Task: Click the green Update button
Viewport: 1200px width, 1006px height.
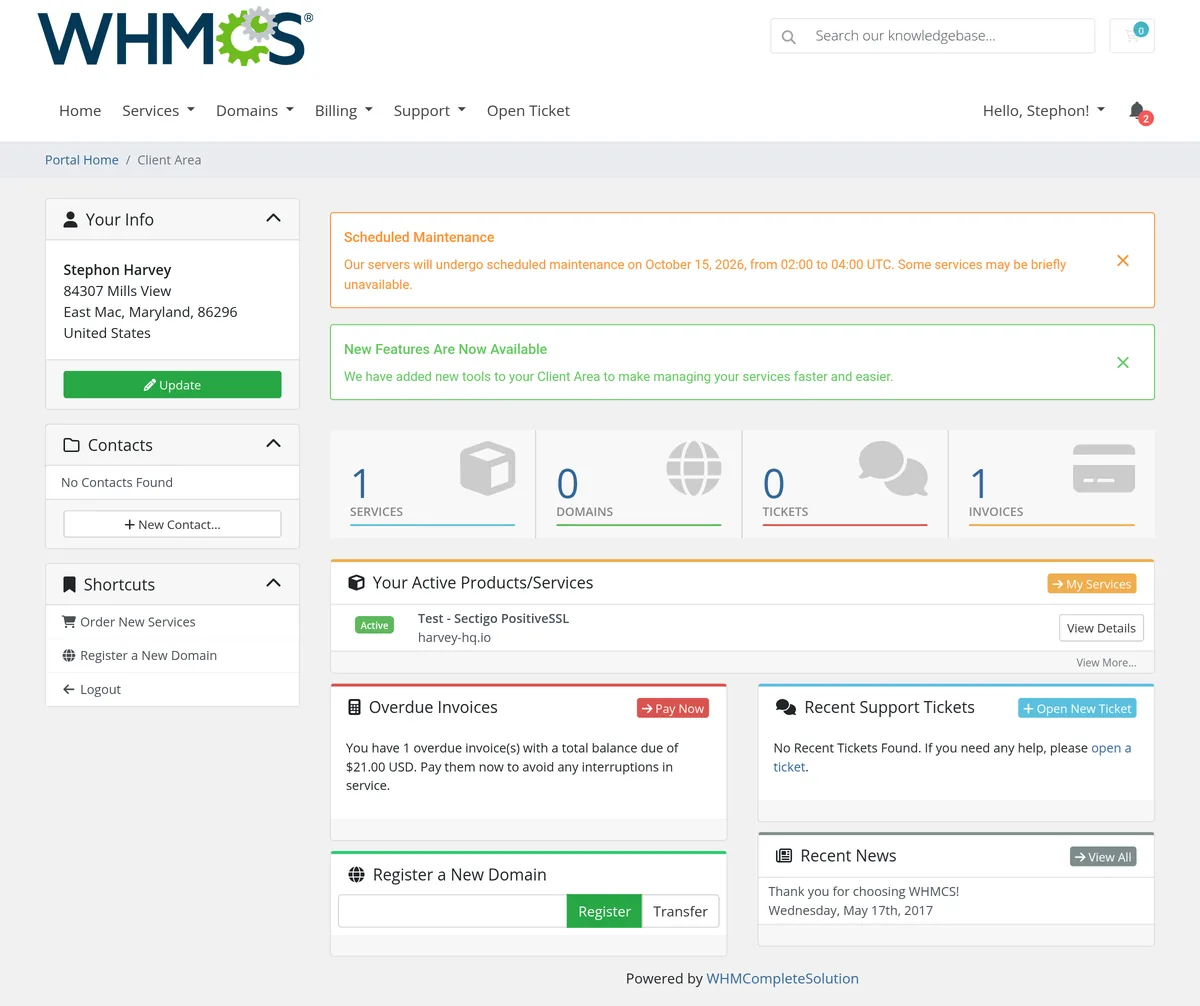Action: (x=172, y=385)
